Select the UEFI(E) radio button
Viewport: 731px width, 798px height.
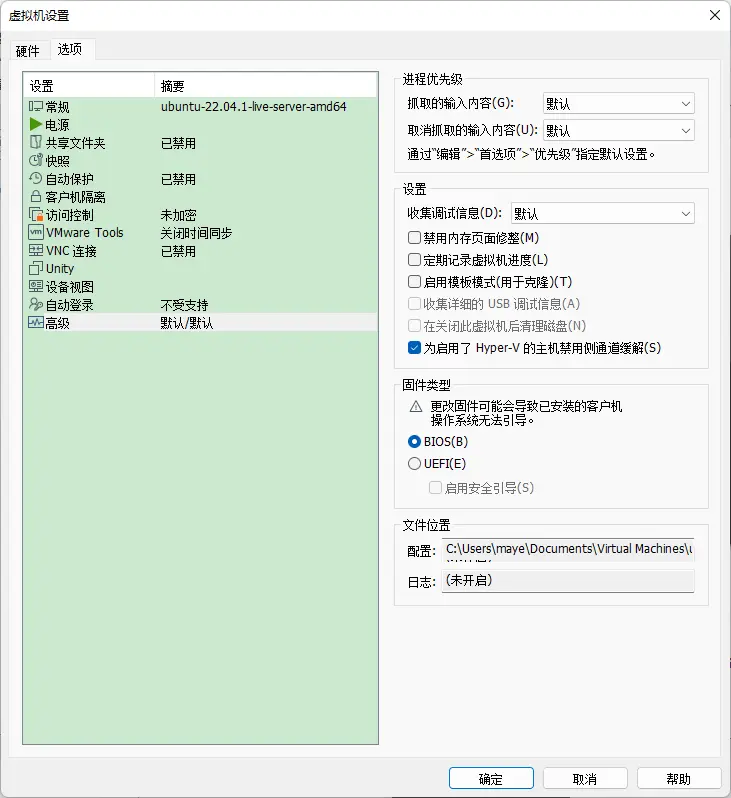(414, 463)
